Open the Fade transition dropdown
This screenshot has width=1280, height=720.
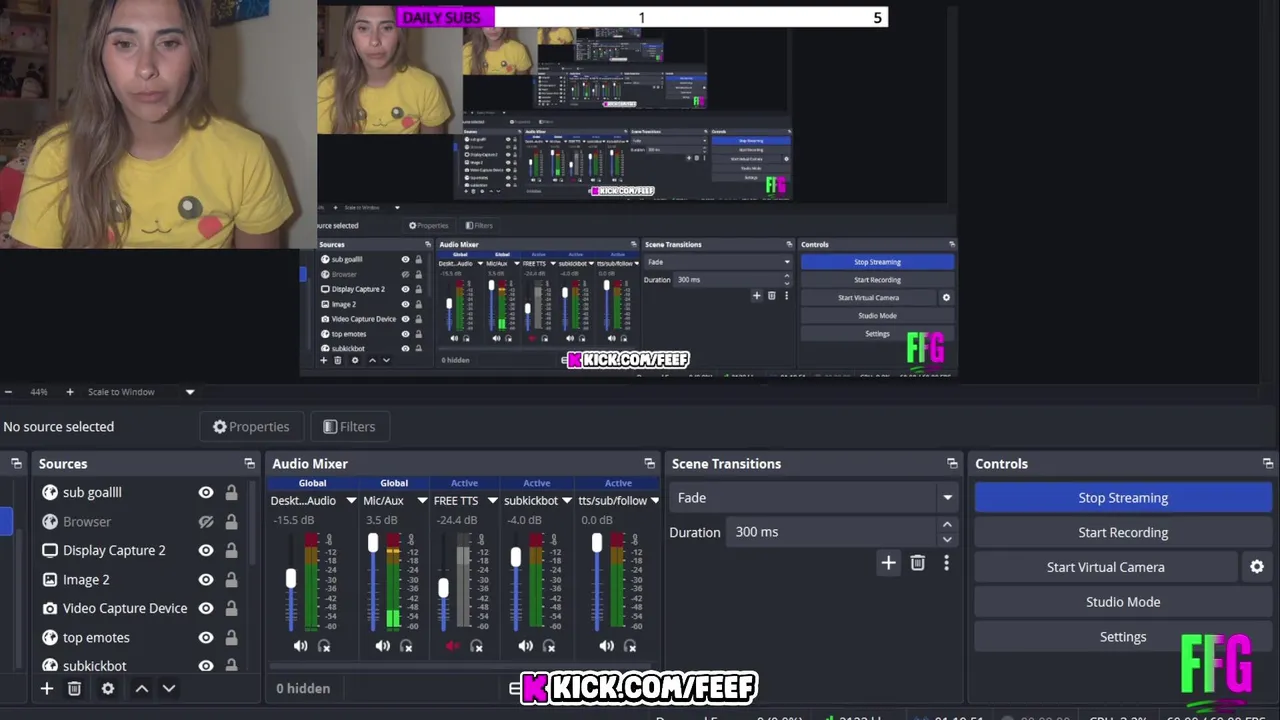[815, 498]
